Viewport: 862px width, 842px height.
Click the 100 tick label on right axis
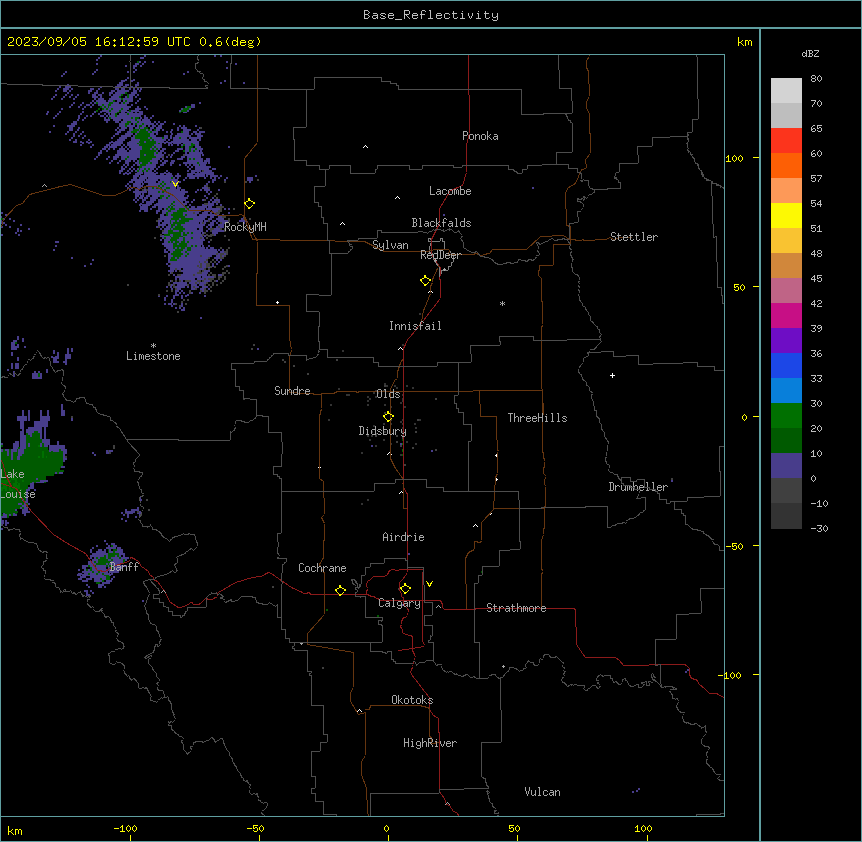click(x=734, y=158)
